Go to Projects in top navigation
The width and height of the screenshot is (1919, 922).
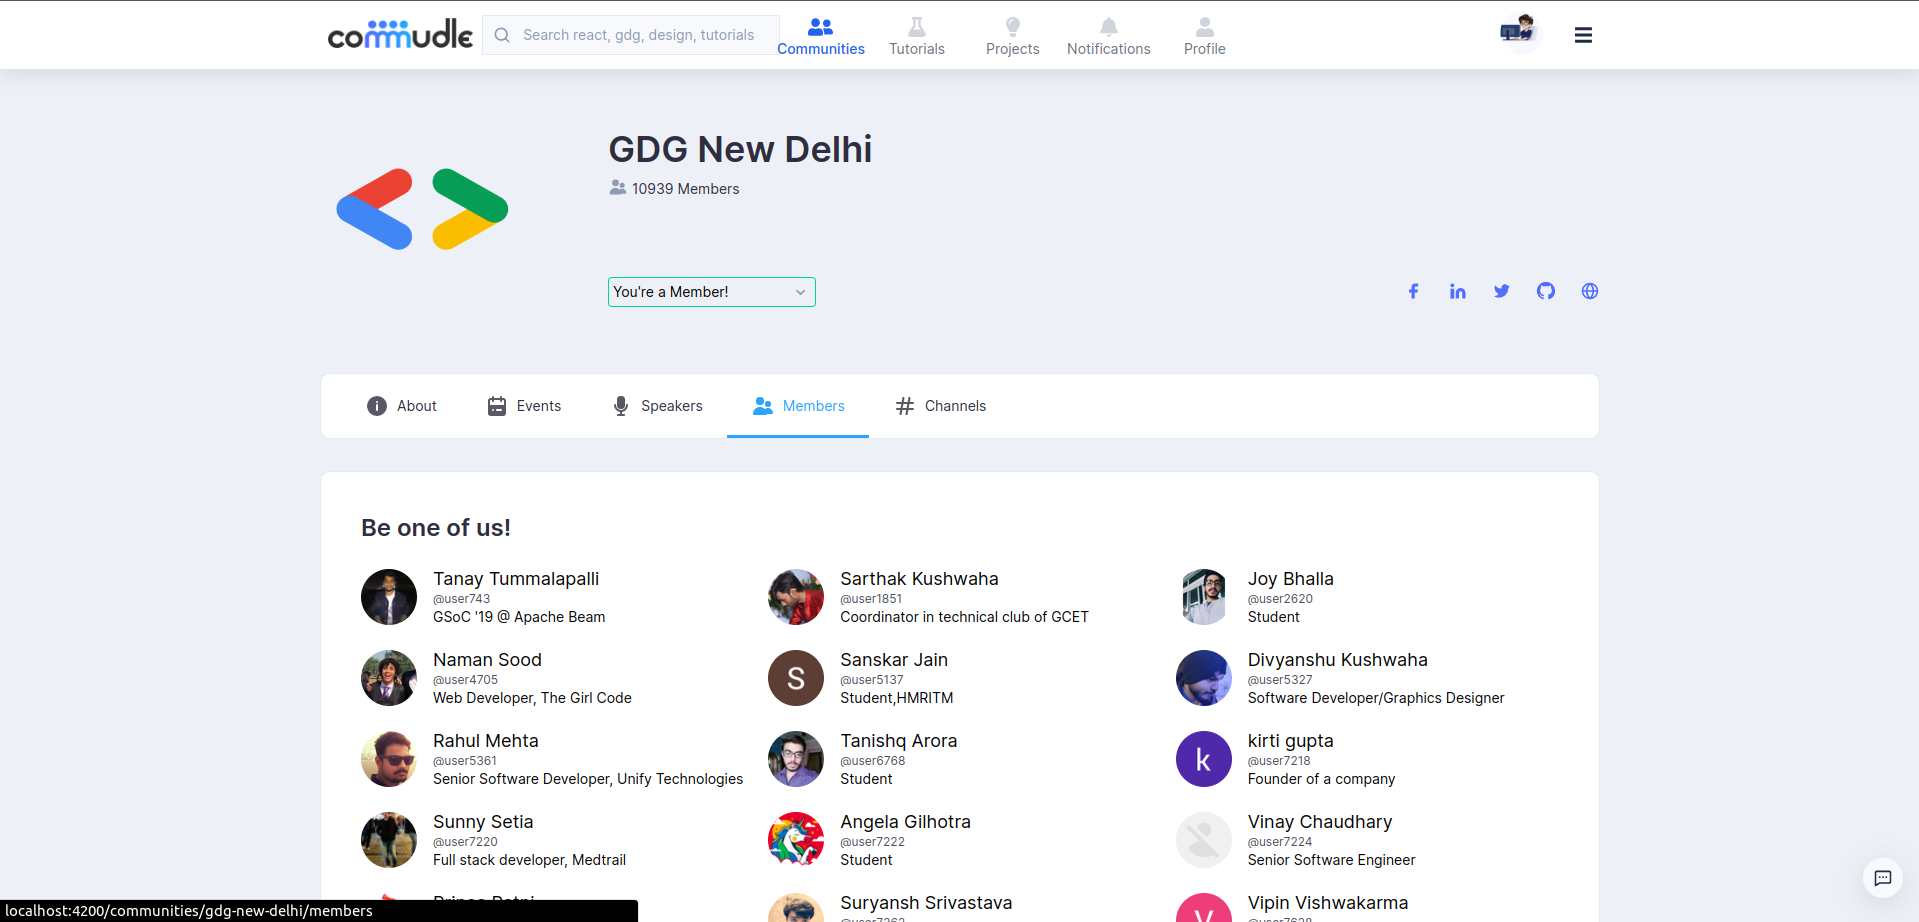pos(1013,36)
